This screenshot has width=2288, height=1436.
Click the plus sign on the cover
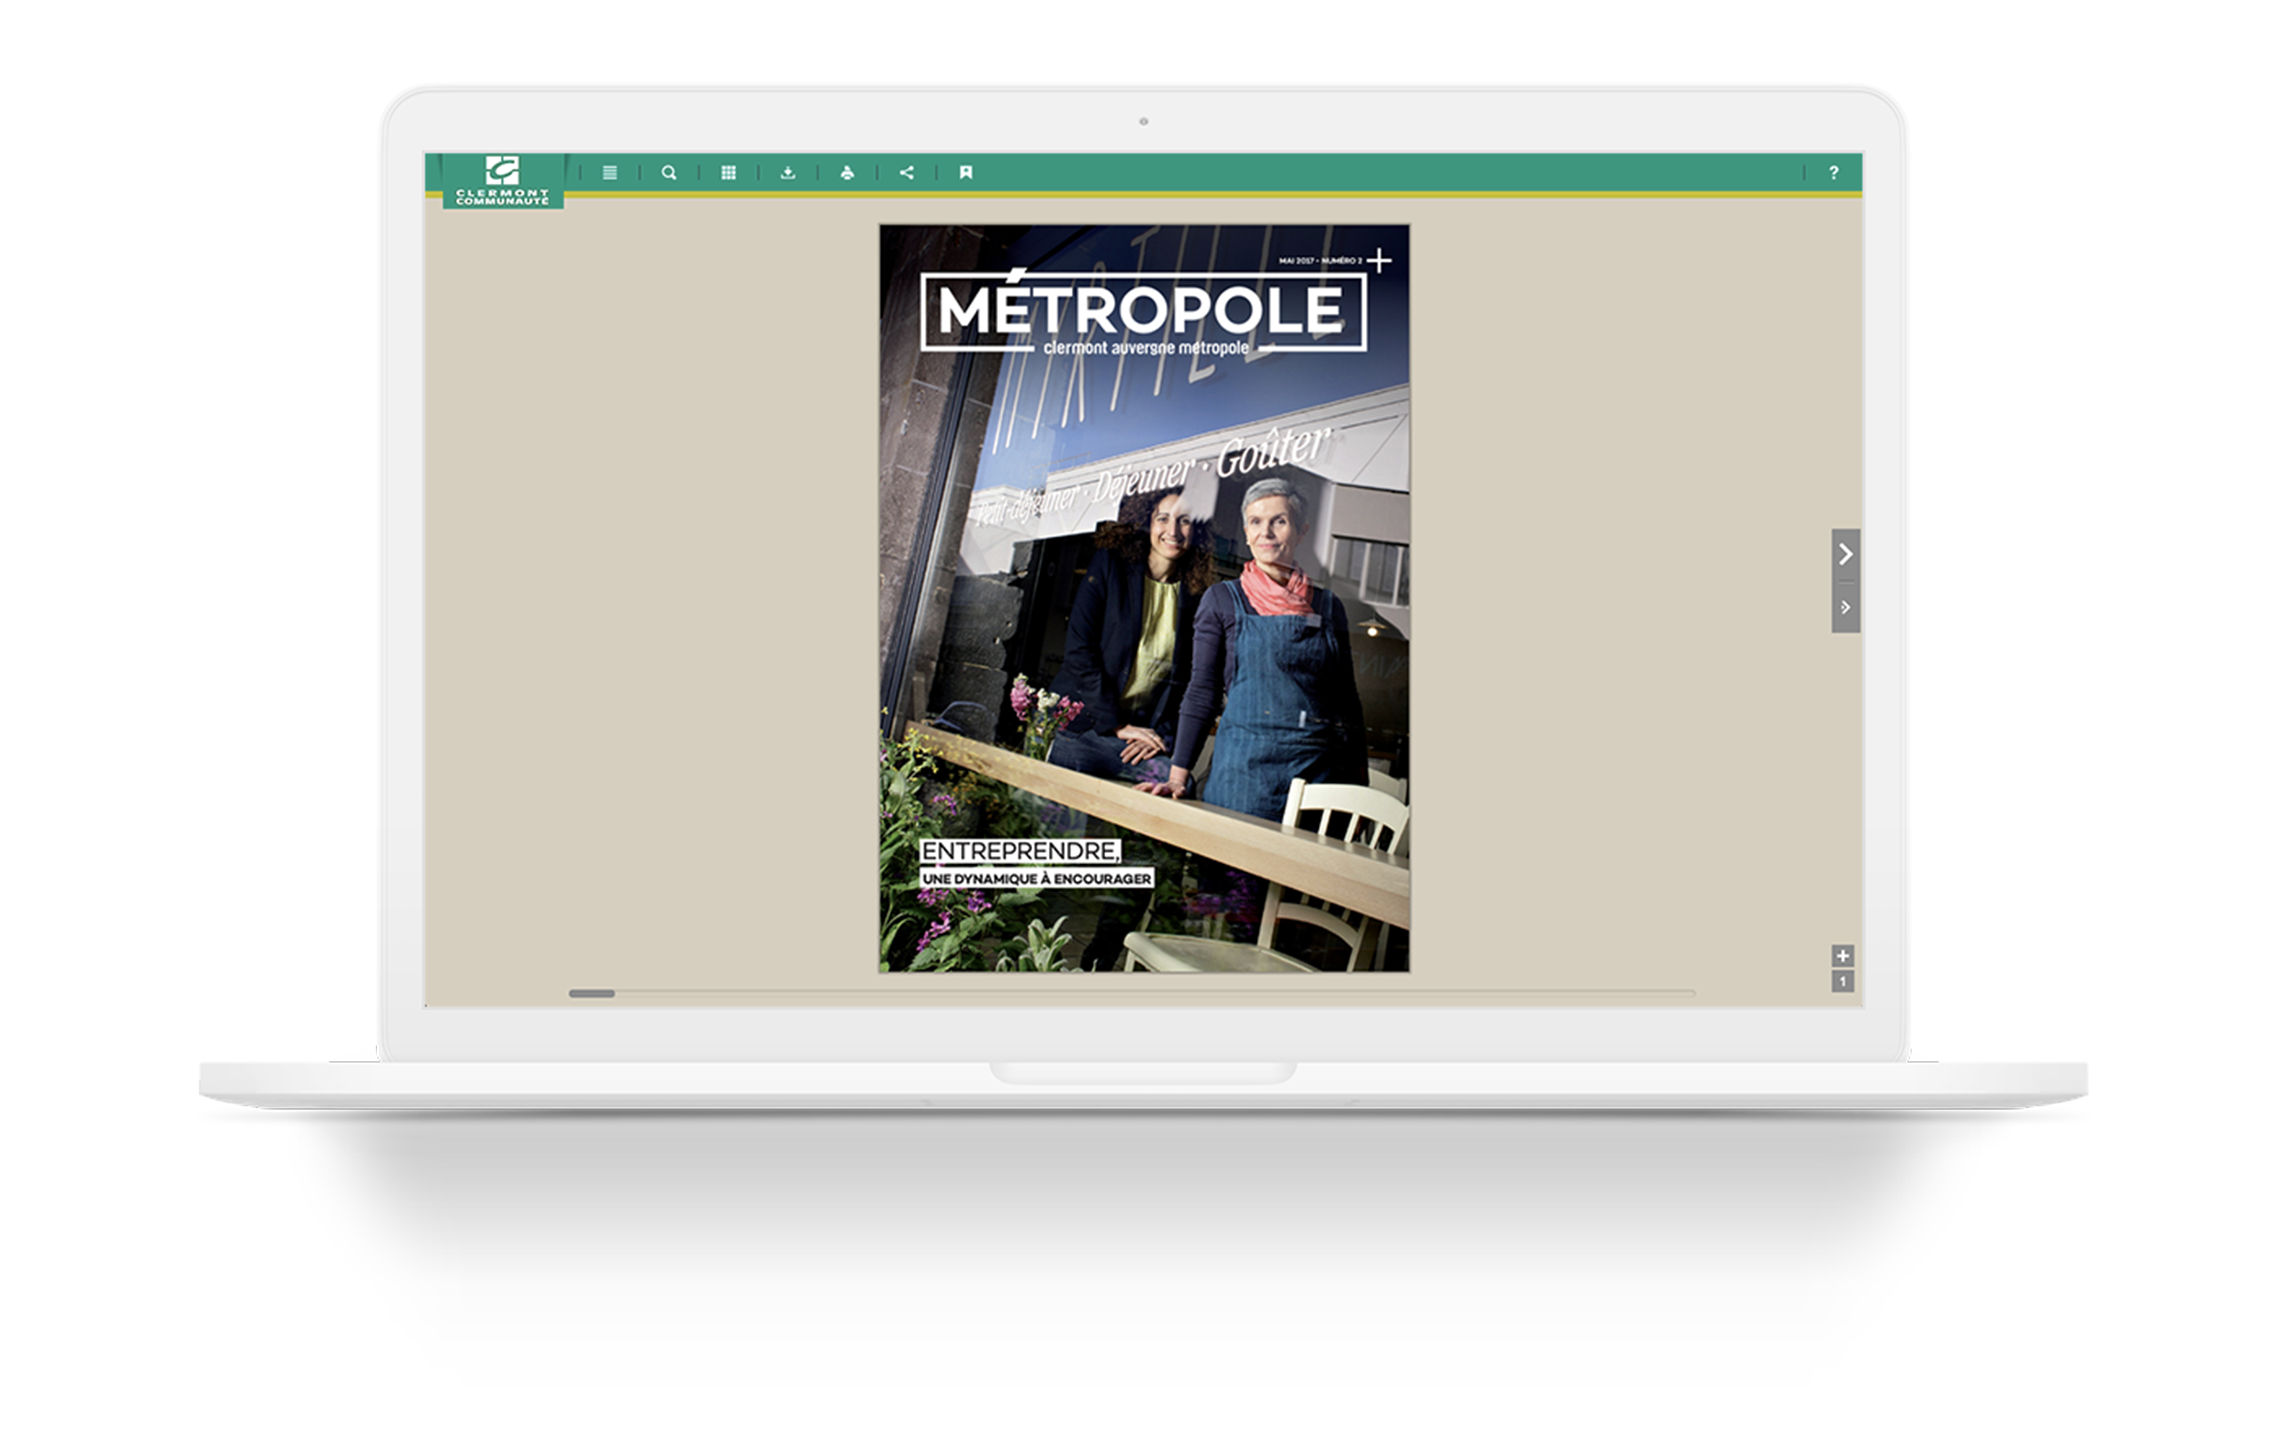(1380, 261)
